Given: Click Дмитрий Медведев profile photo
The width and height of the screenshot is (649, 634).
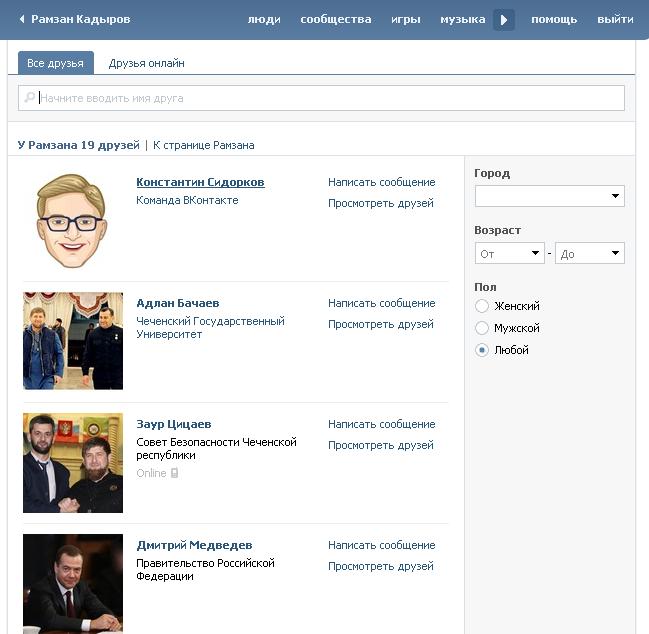Looking at the screenshot, I should (73, 584).
